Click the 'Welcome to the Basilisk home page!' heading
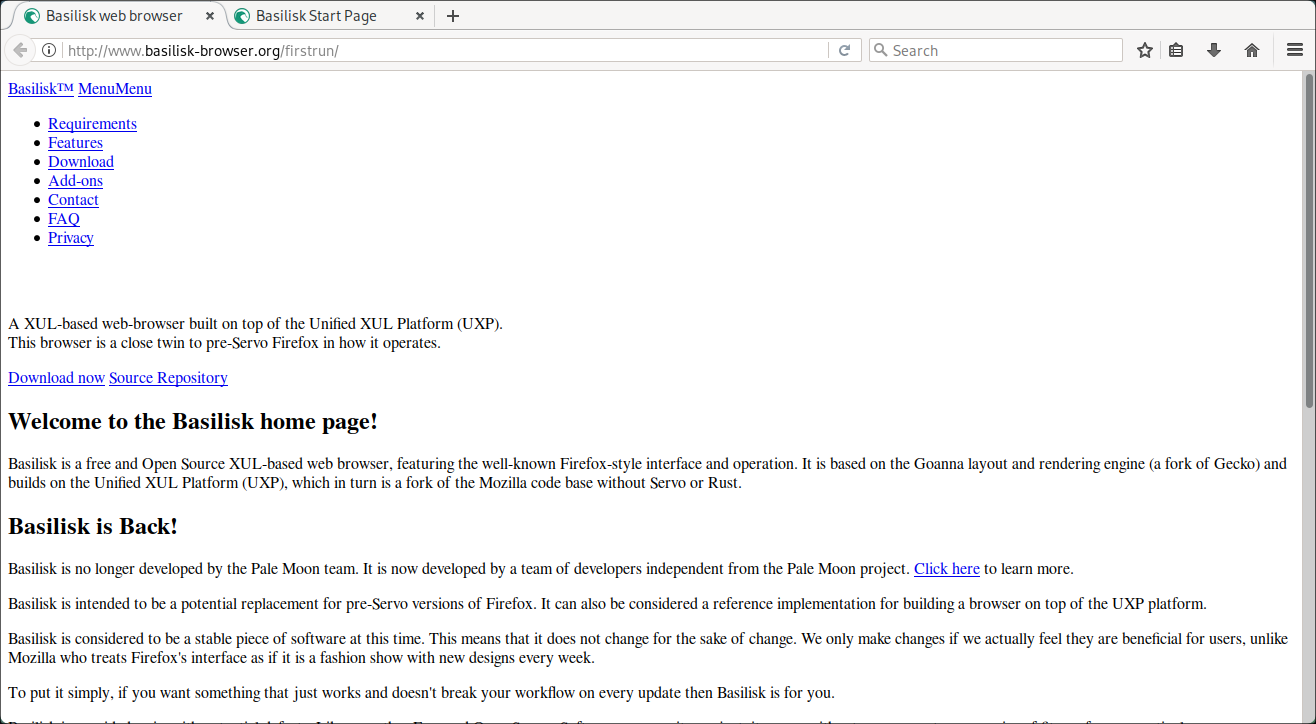 click(193, 421)
